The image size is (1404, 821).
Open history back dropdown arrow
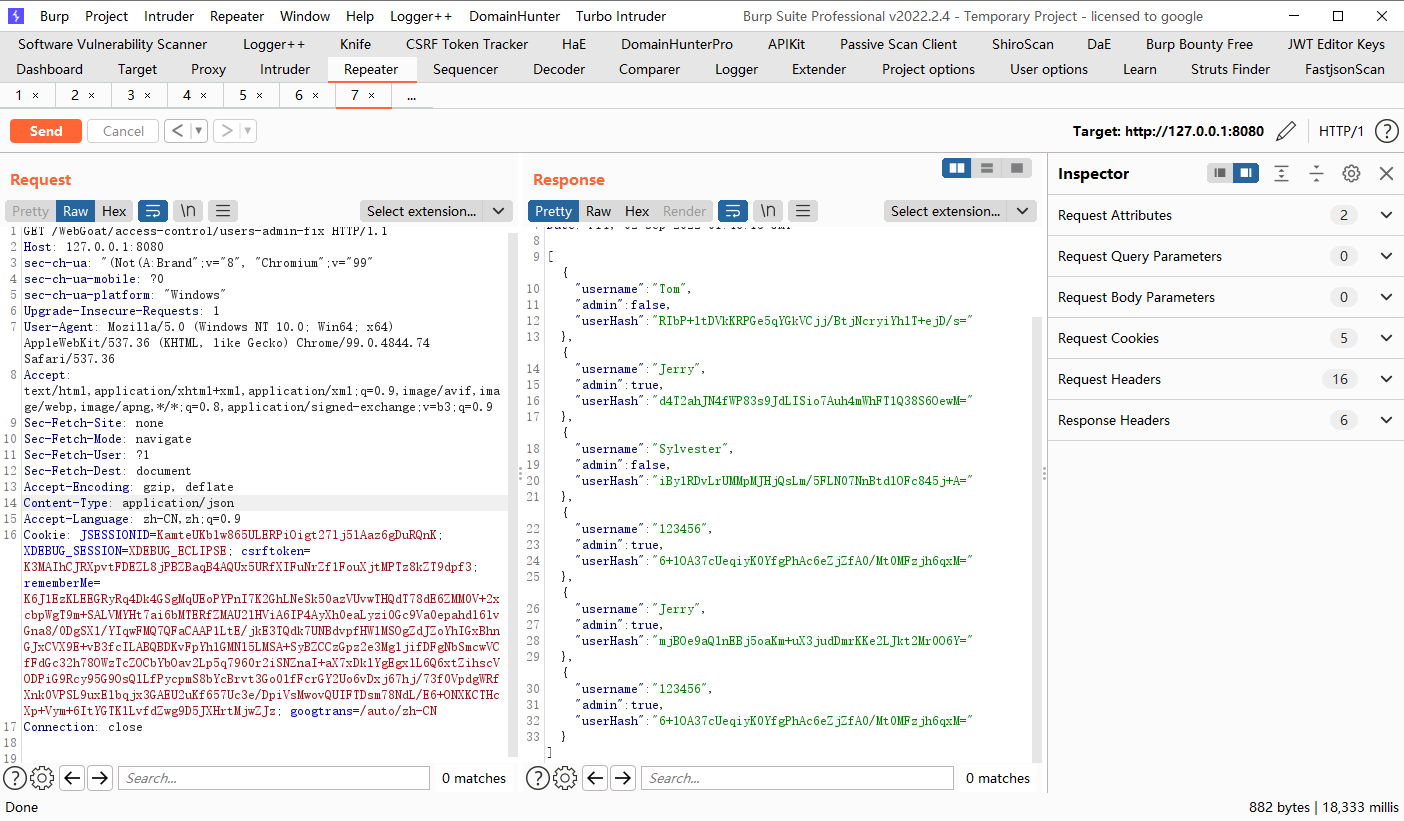pyautogui.click(x=199, y=131)
